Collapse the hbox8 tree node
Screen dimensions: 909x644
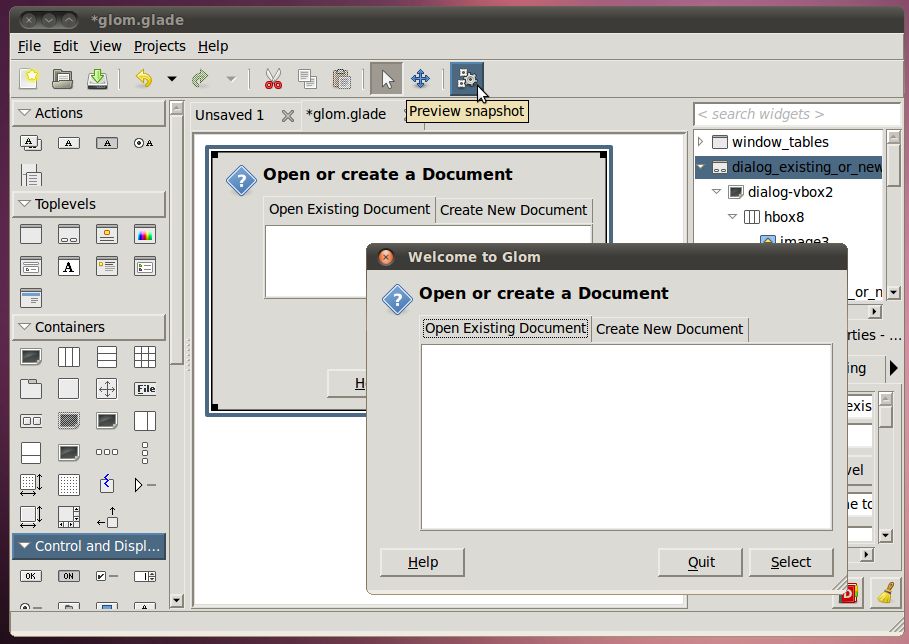coord(732,216)
